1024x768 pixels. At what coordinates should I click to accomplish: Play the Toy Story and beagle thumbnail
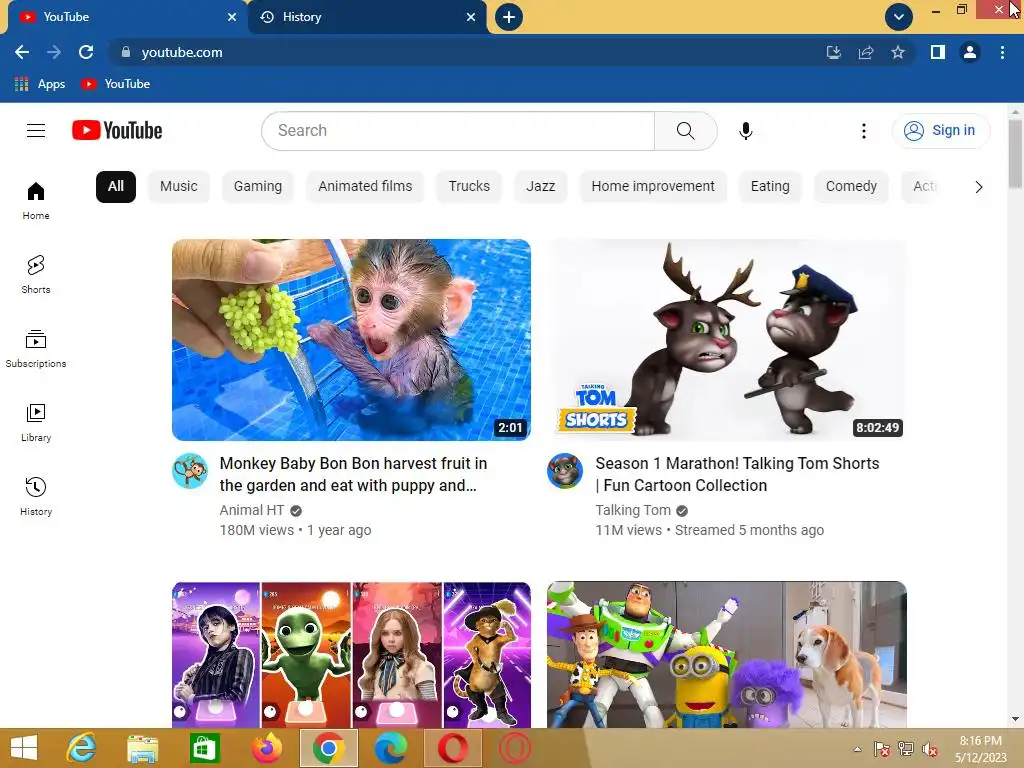pos(727,654)
